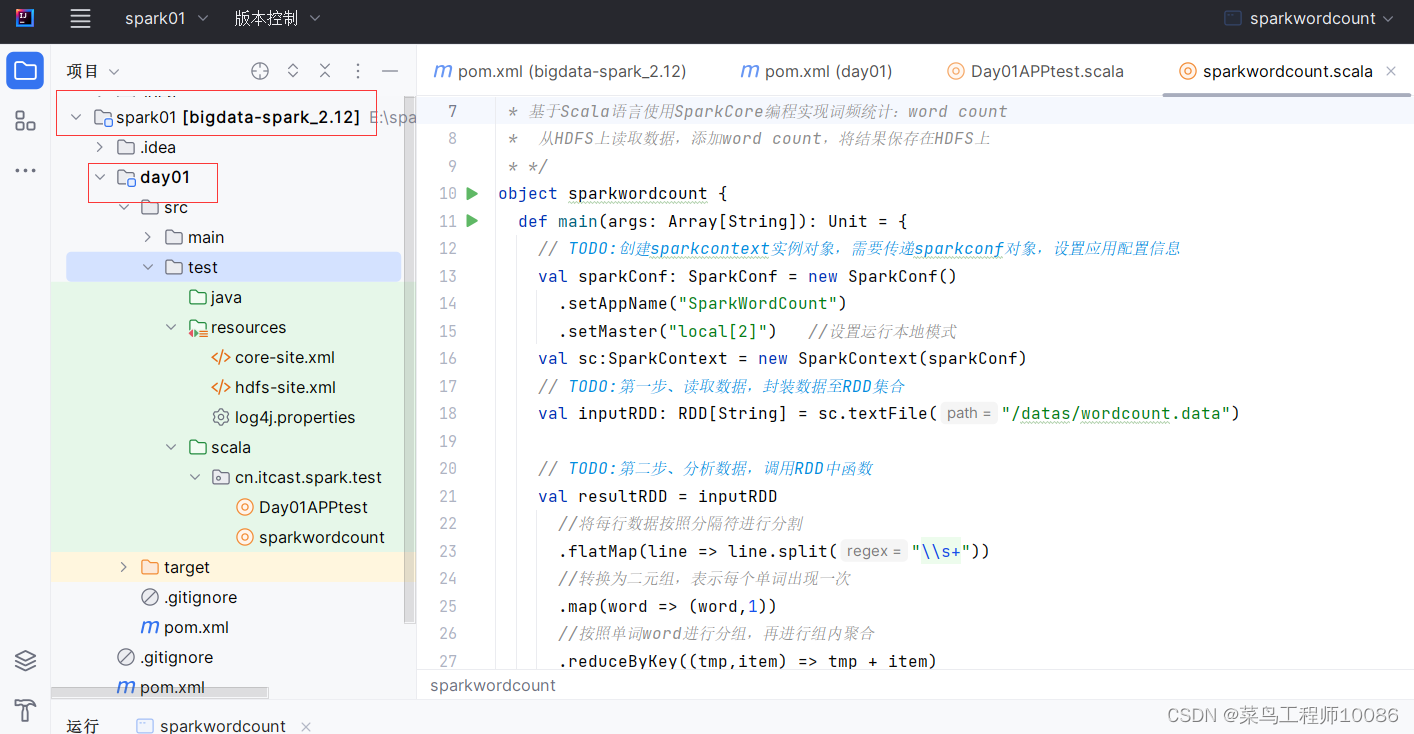Open the 项目 view switcher dropdown
The height and width of the screenshot is (734, 1414).
(93, 70)
